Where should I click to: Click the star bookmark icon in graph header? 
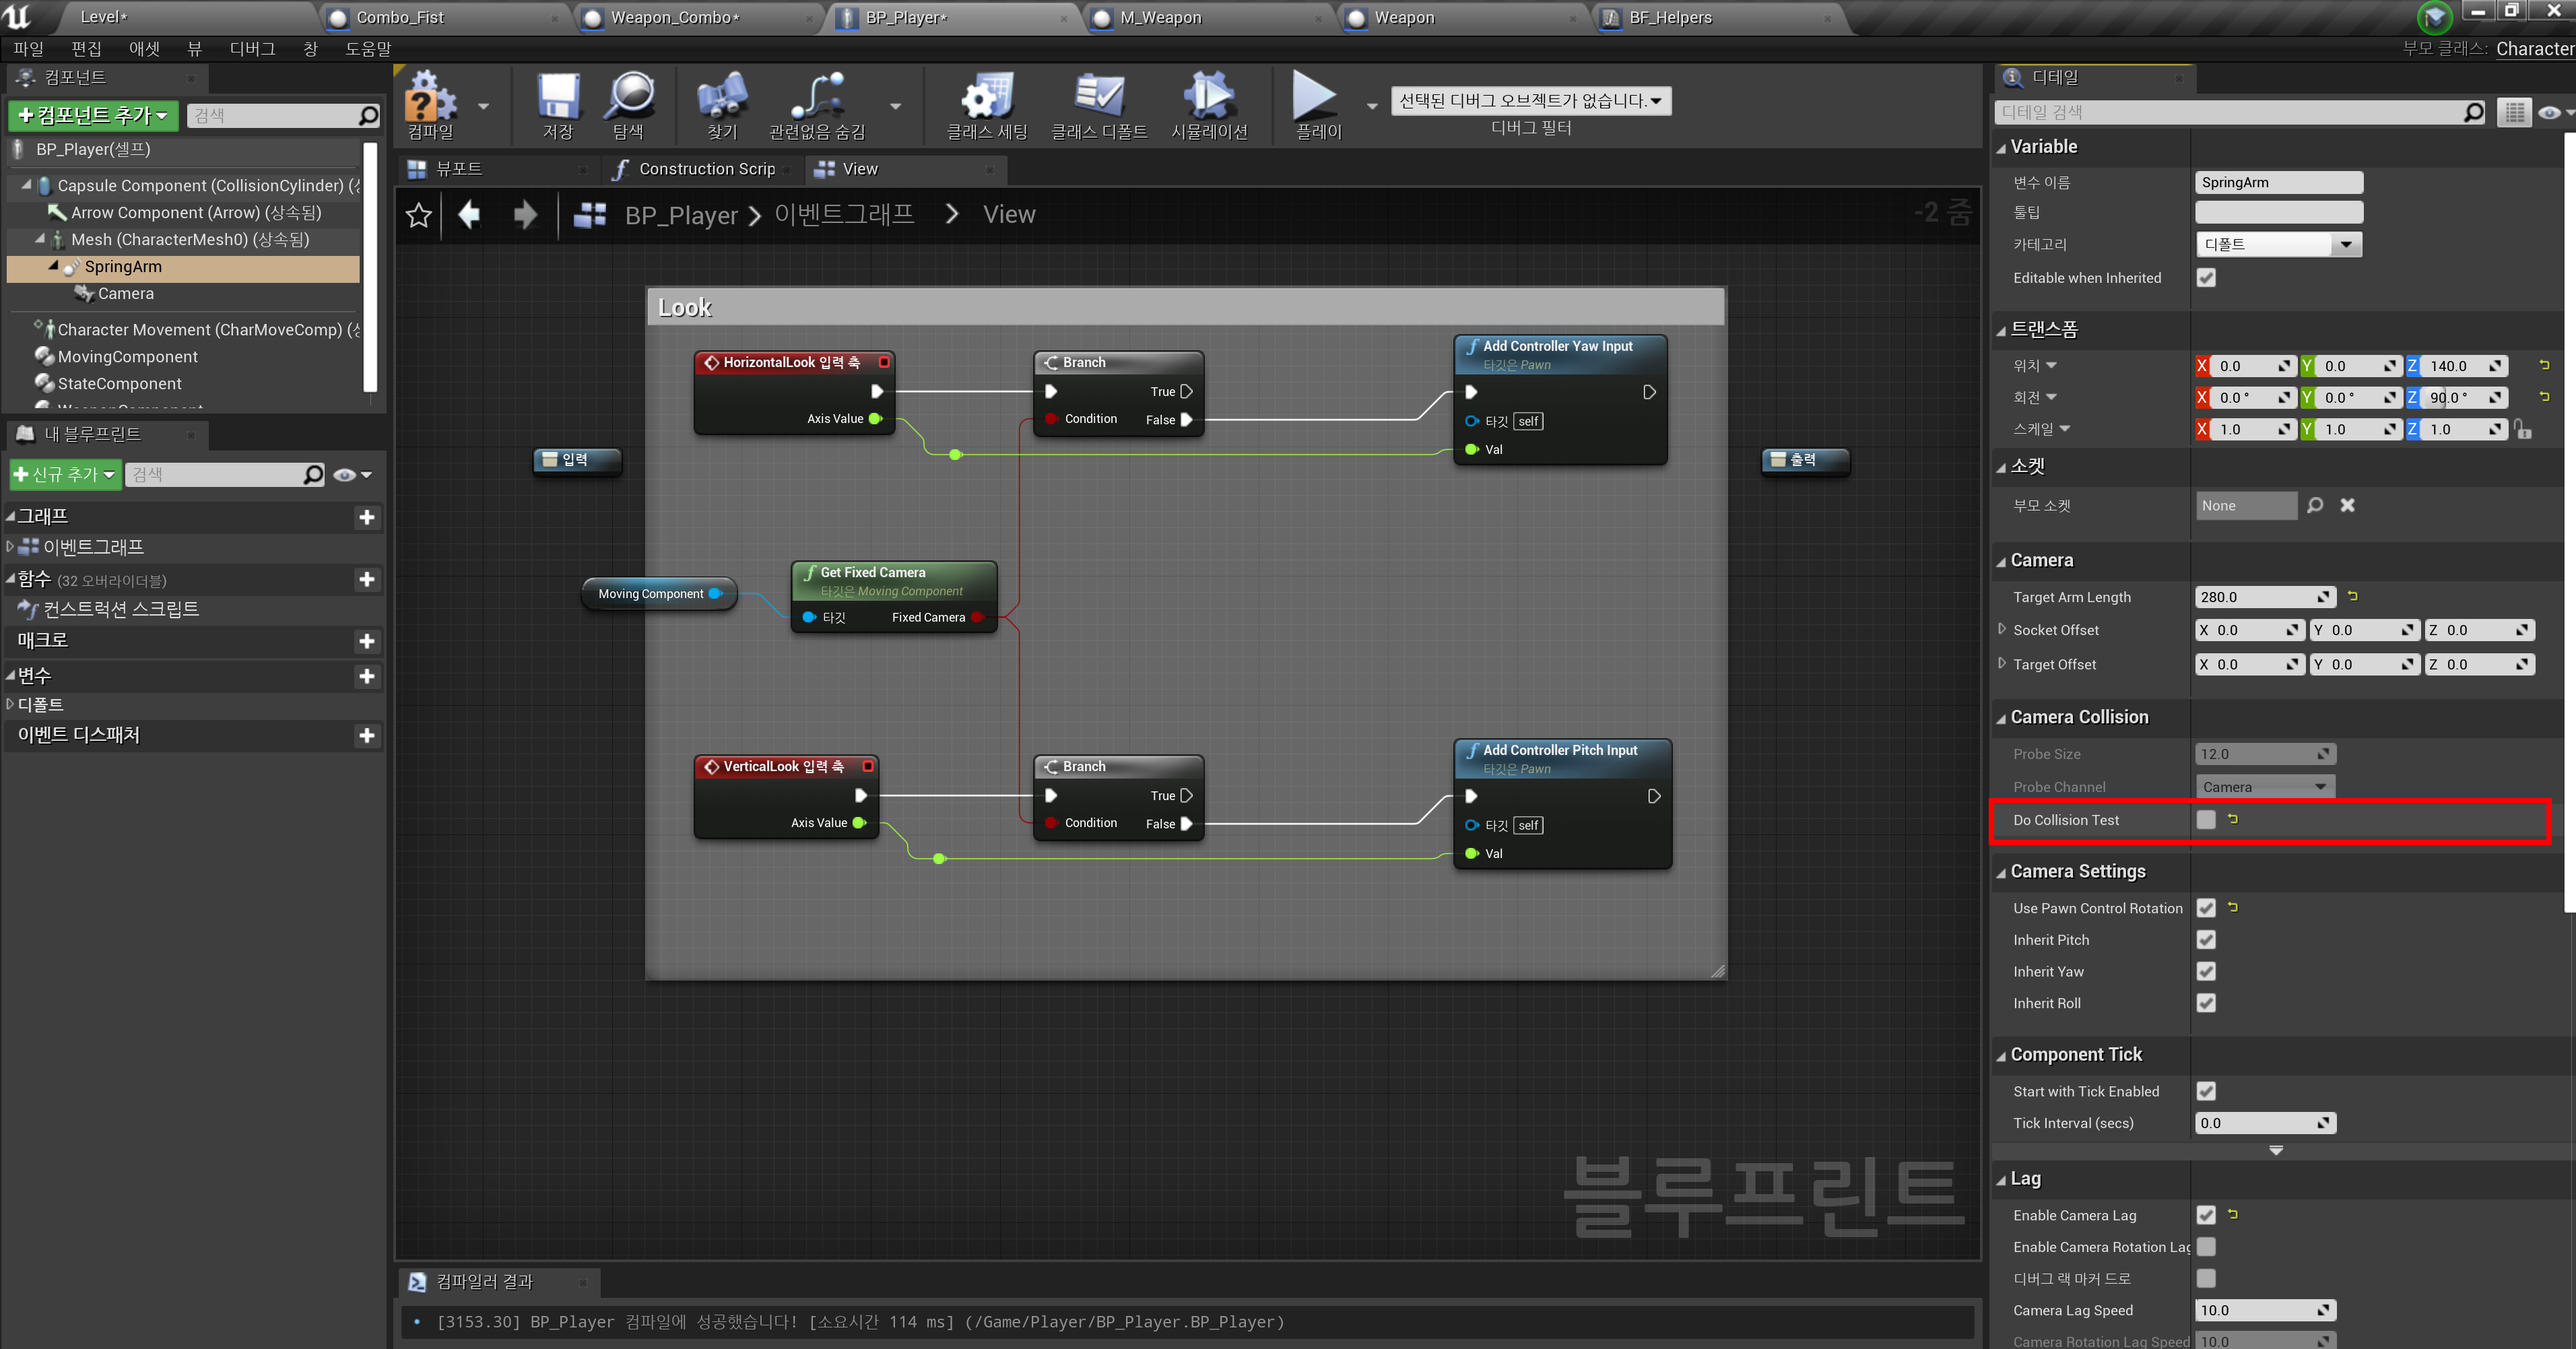pyautogui.click(x=419, y=215)
